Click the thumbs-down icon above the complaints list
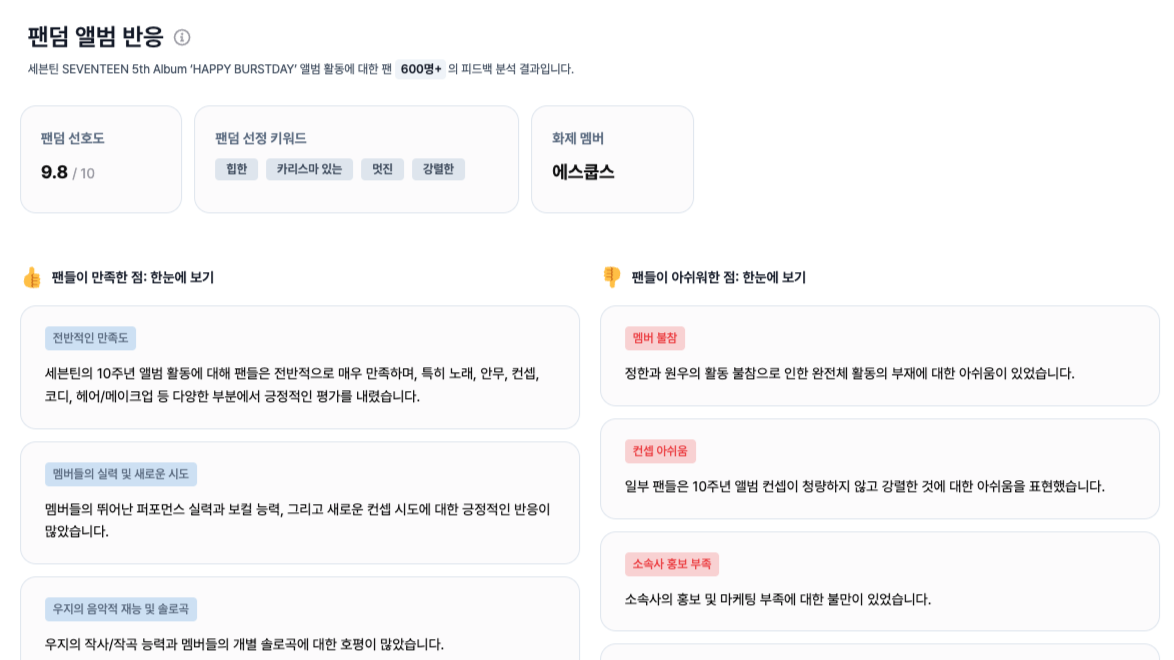This screenshot has width=1174, height=660. [612, 277]
